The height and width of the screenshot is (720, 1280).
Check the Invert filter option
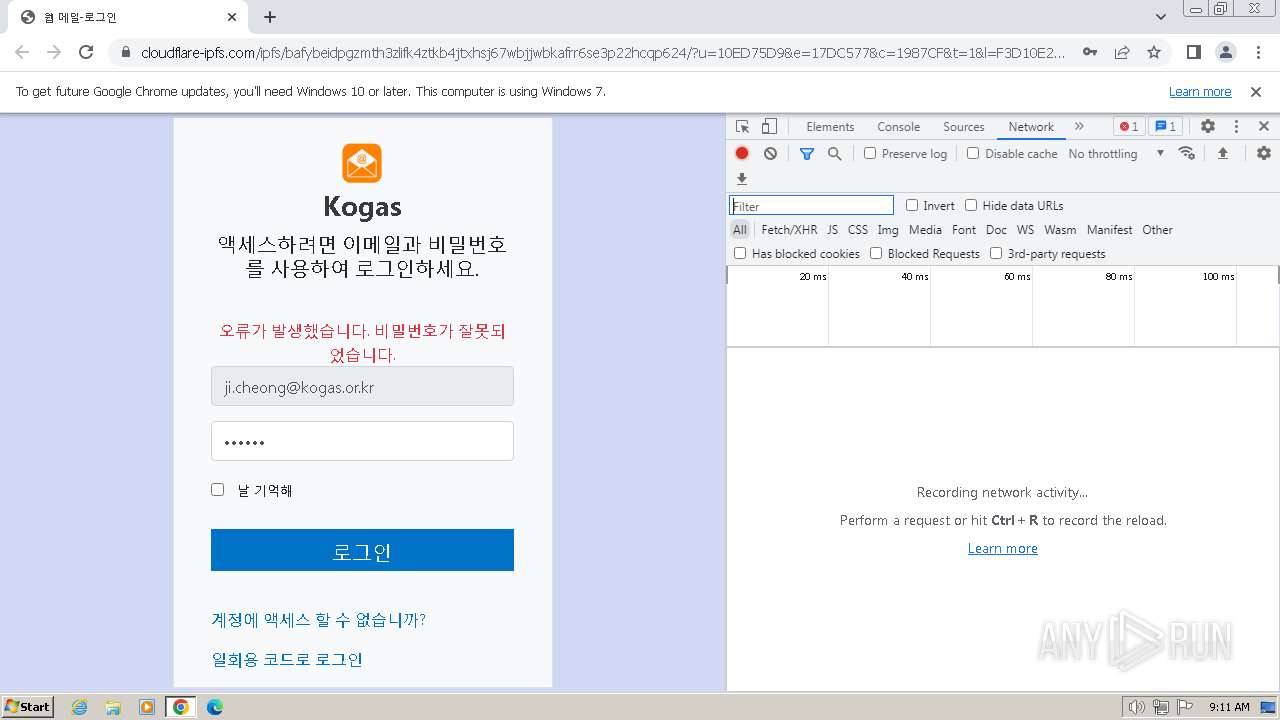pyautogui.click(x=912, y=205)
